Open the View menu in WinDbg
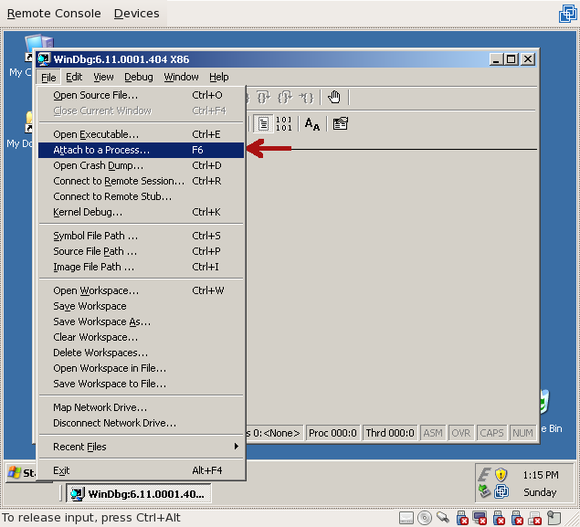The width and height of the screenshot is (580, 527). pos(103,77)
